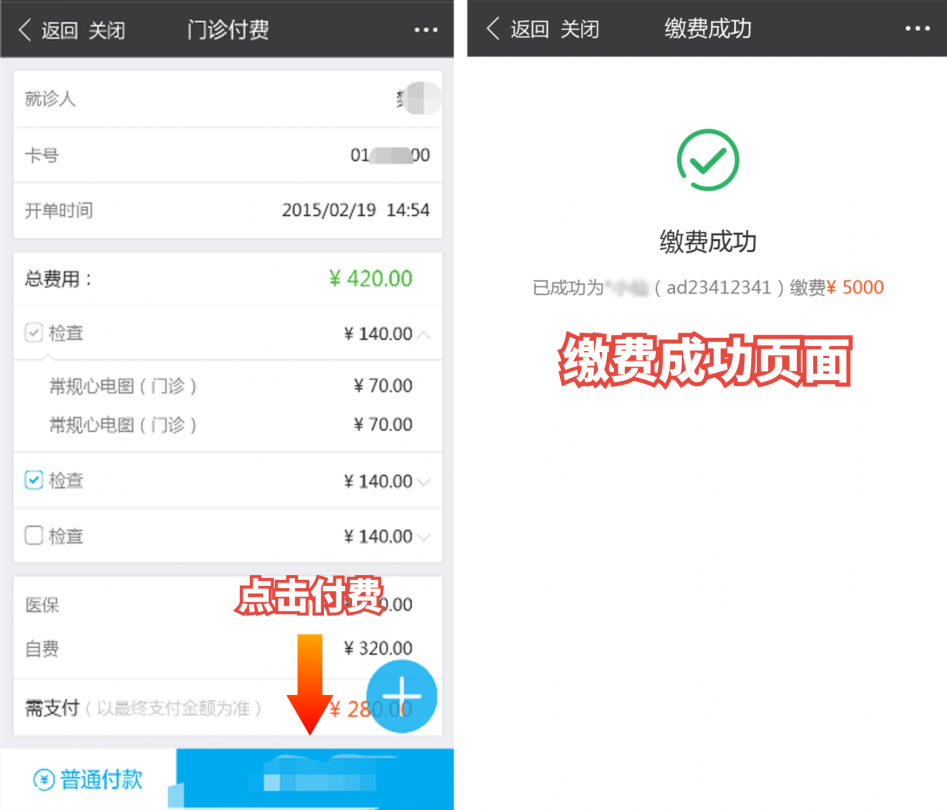
Task: Tap the green success checkmark icon
Action: (708, 160)
